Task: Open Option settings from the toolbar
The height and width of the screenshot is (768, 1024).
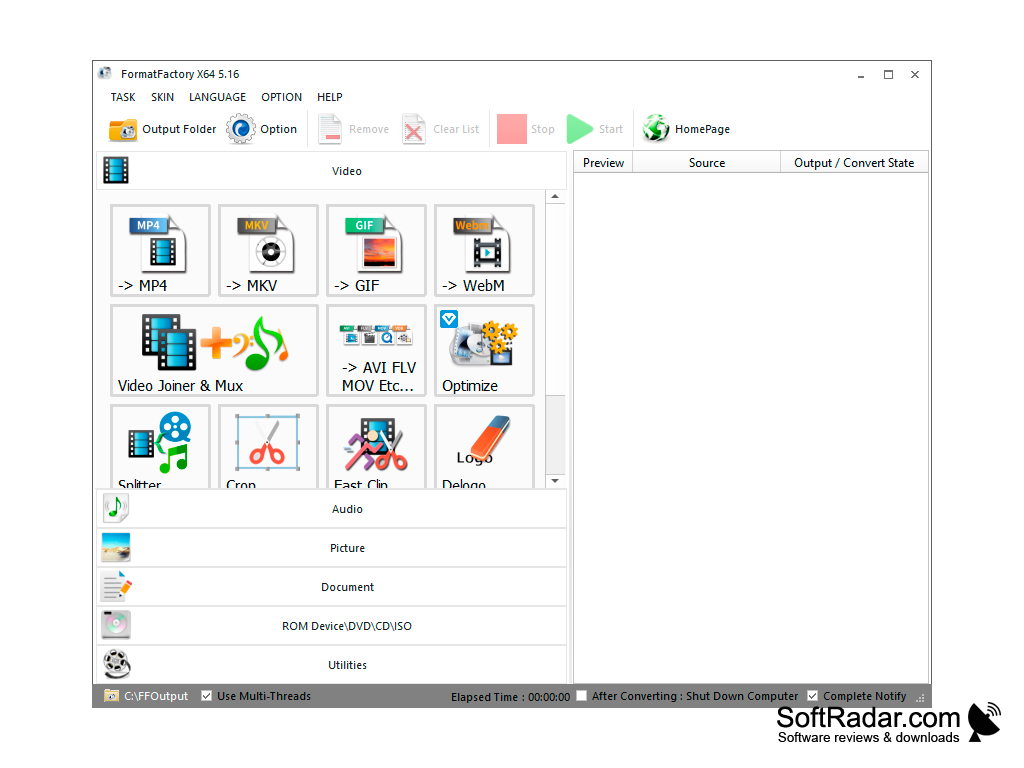Action: 262,129
